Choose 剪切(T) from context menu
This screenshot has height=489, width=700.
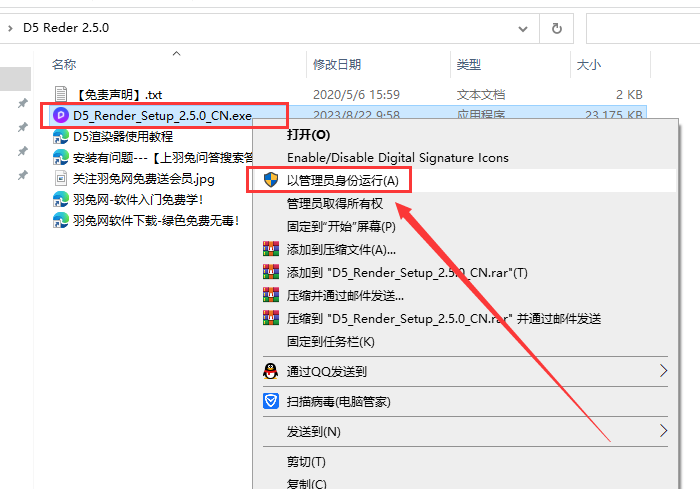(306, 461)
